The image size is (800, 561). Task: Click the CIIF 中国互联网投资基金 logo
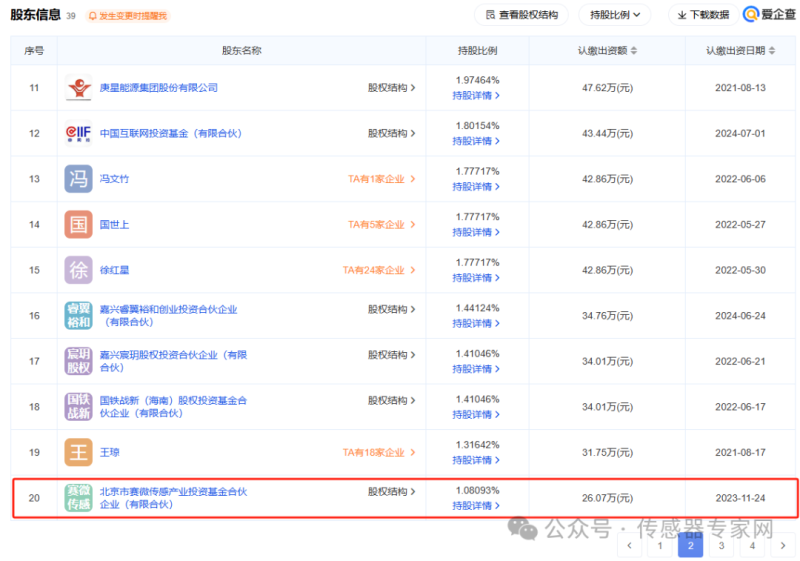[x=79, y=133]
